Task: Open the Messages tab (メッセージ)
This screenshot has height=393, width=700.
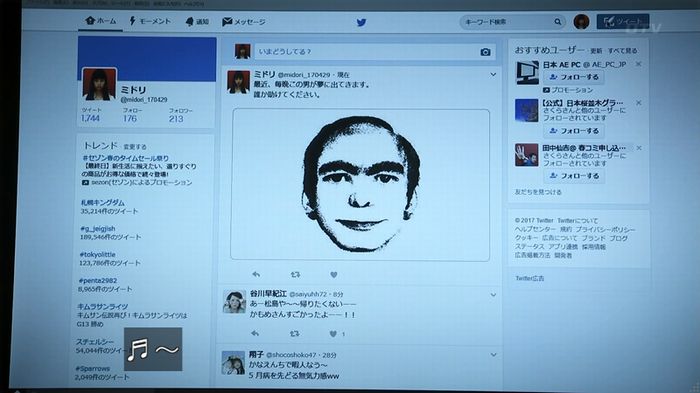Action: coord(243,21)
